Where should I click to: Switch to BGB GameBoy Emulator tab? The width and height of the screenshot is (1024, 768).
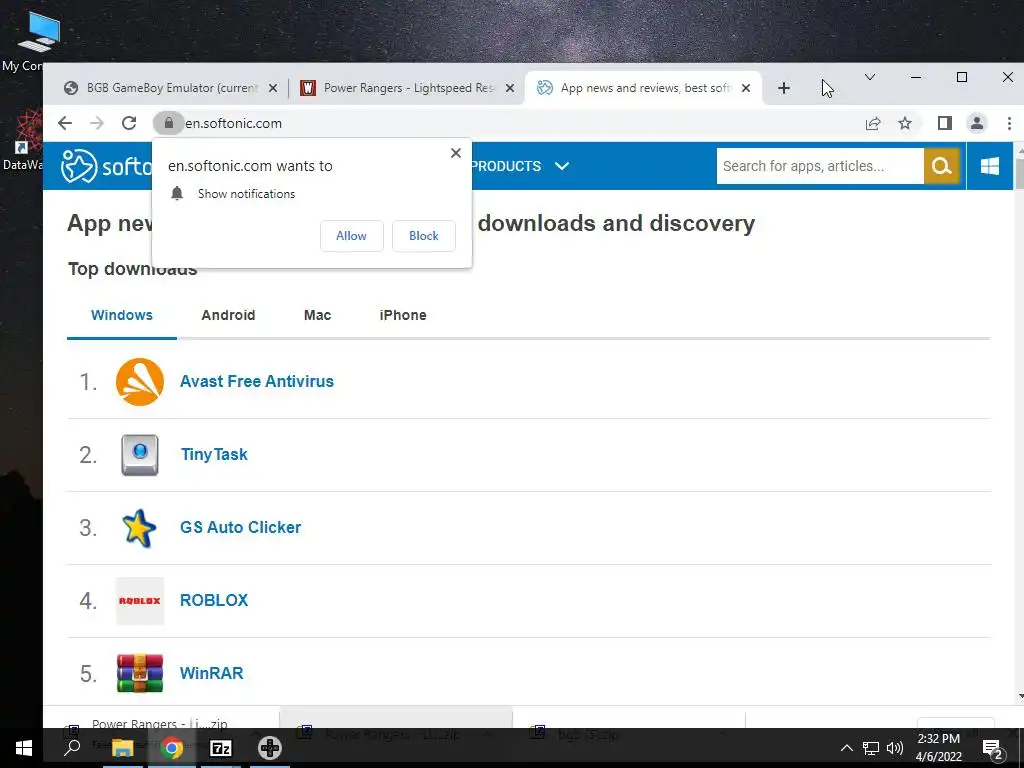click(170, 88)
